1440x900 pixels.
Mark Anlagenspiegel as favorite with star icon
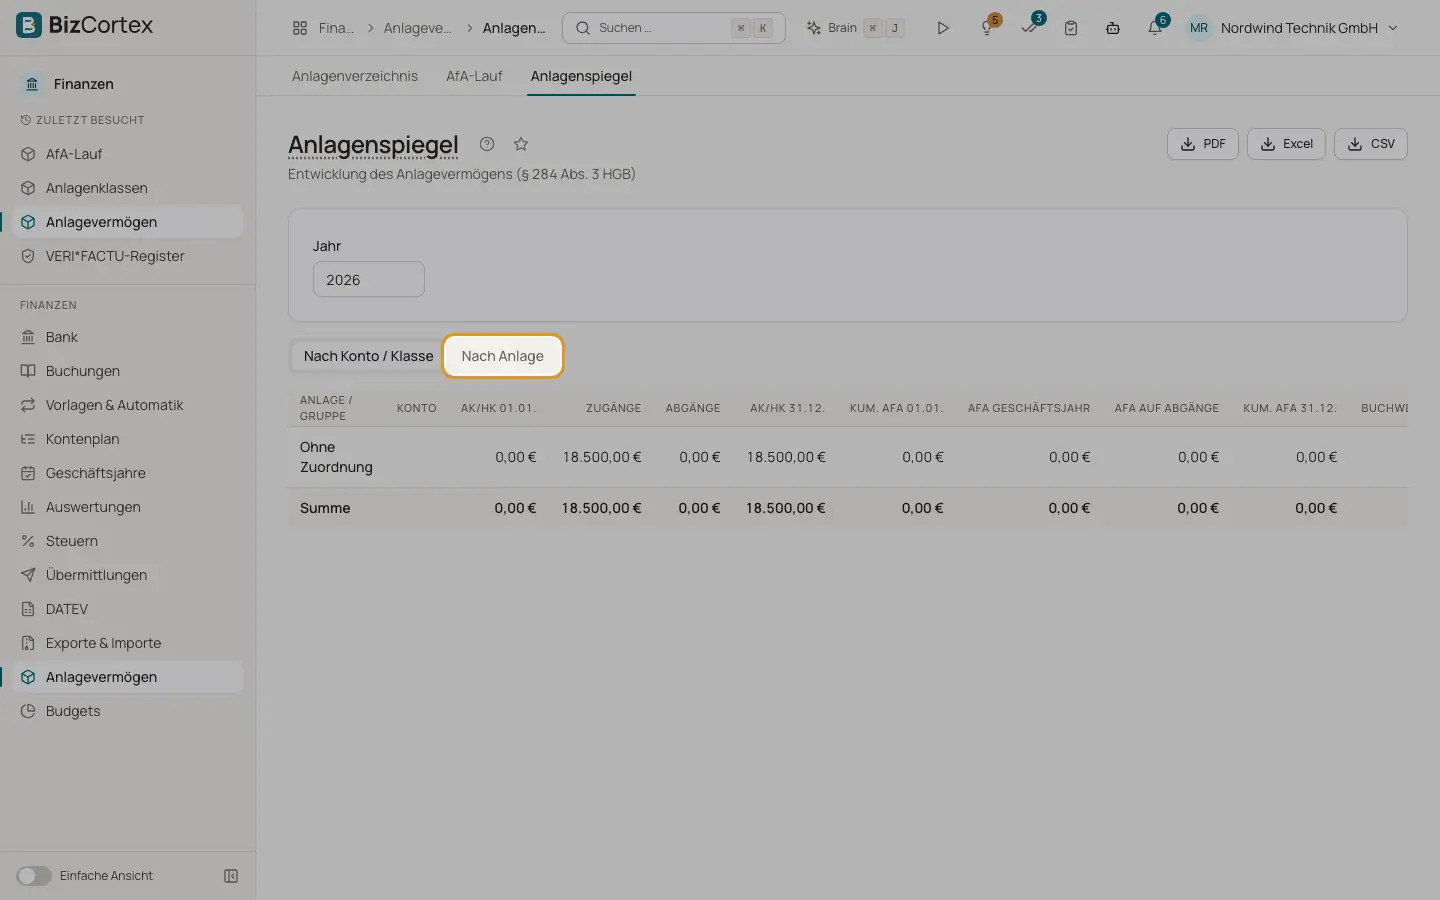521,144
